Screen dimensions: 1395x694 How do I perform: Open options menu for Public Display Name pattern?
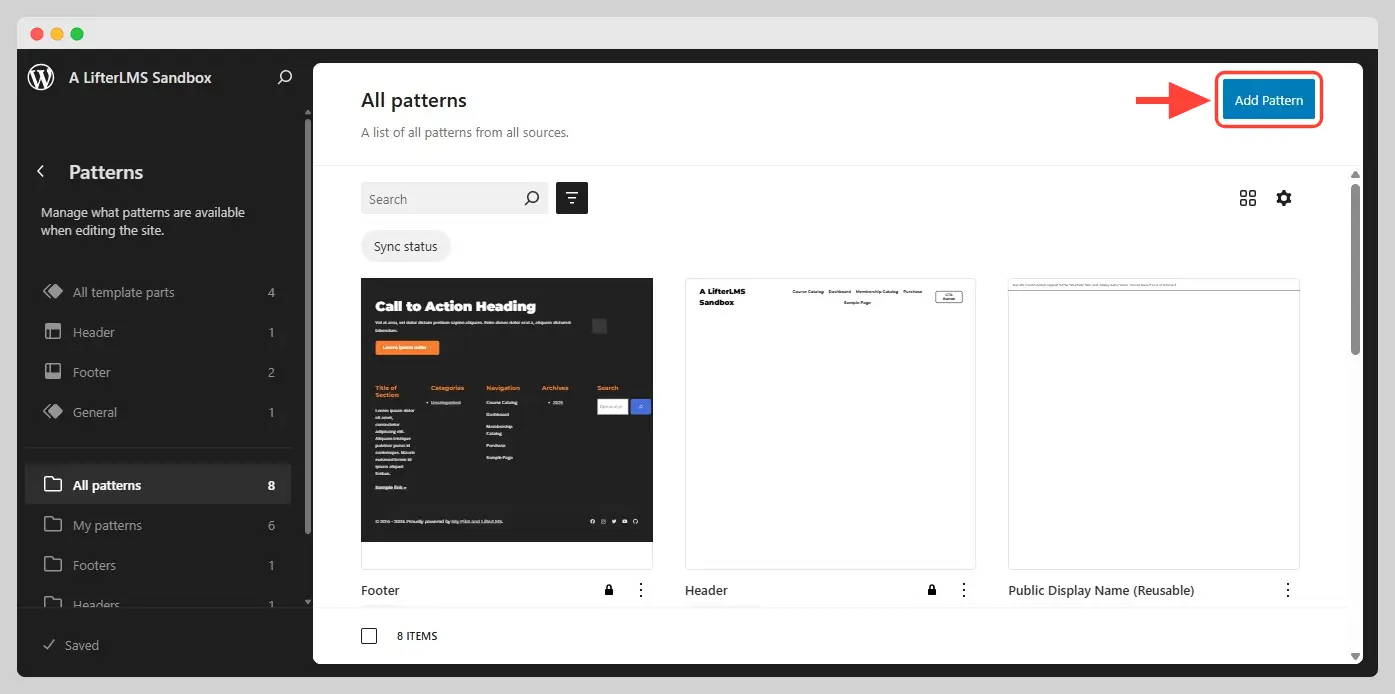[1287, 590]
